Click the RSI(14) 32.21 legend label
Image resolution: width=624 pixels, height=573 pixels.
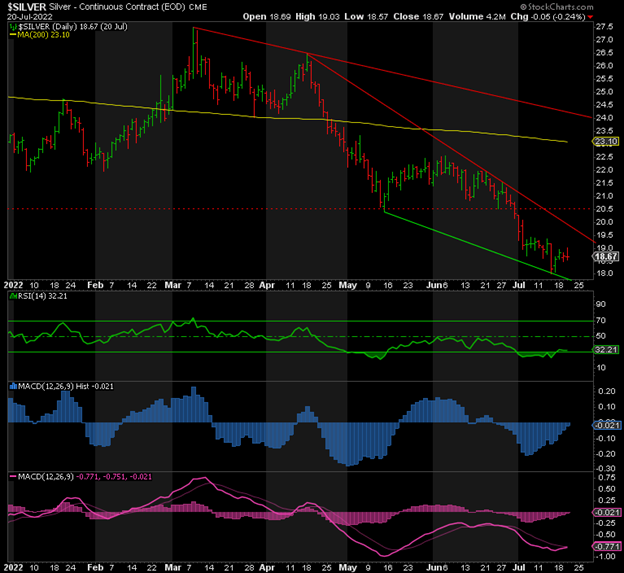43,296
